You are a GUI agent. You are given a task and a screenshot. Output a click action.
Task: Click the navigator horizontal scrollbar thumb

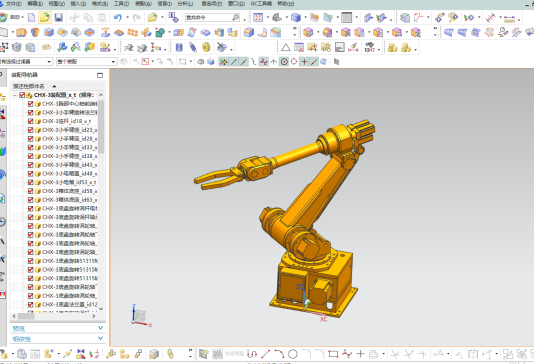pyautogui.click(x=26, y=316)
